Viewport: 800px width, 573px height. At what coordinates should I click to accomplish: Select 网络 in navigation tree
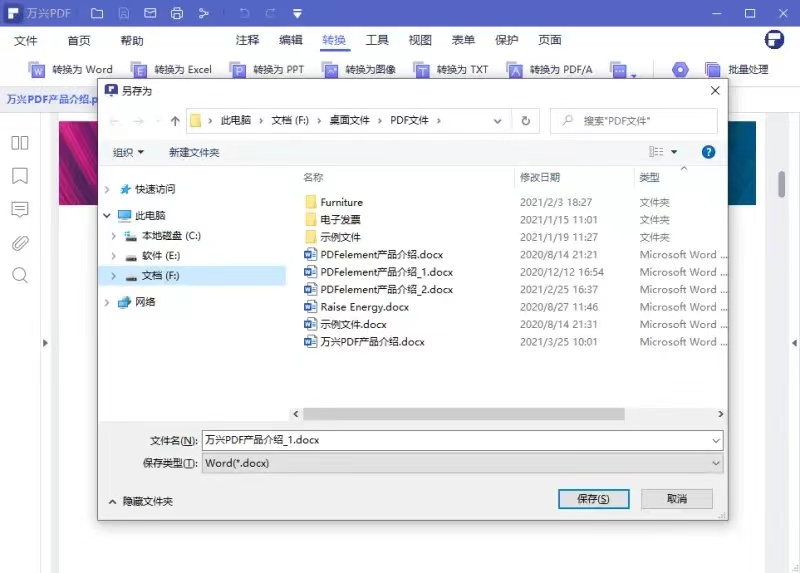tap(145, 302)
